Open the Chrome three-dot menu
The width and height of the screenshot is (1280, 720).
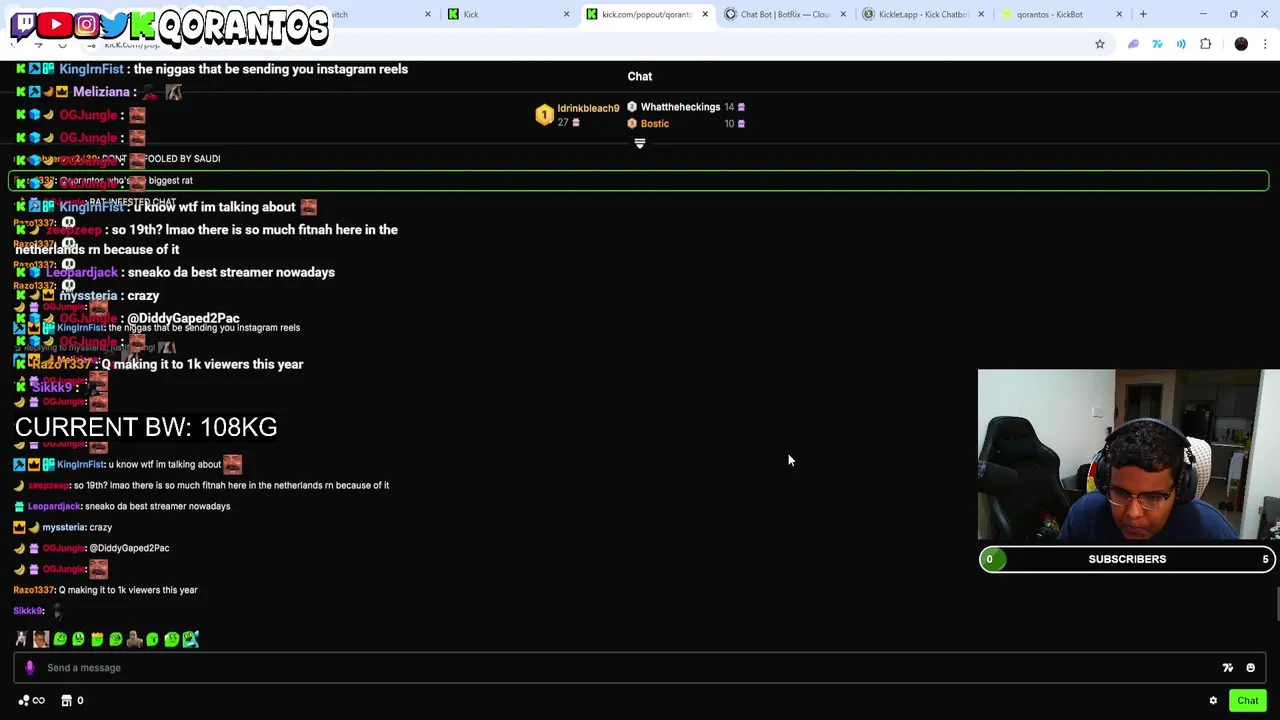(1265, 44)
